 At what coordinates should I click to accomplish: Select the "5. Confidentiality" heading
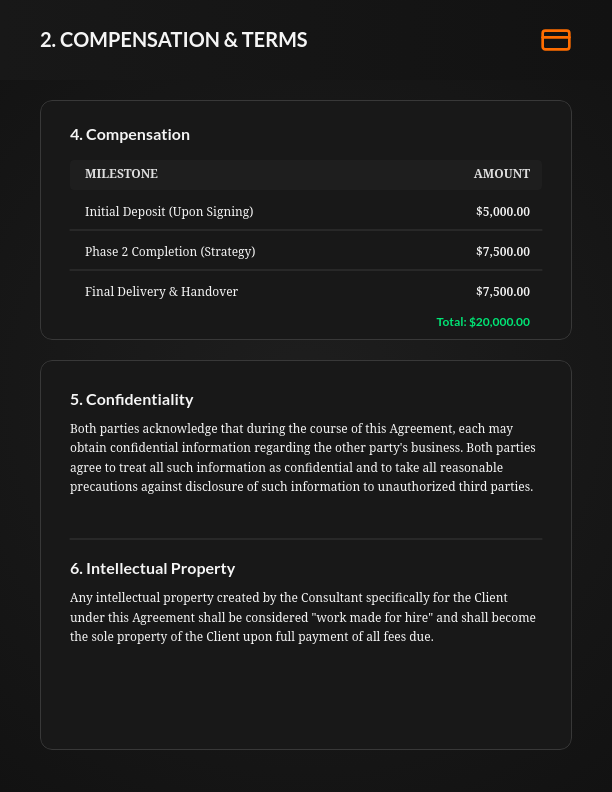132,400
